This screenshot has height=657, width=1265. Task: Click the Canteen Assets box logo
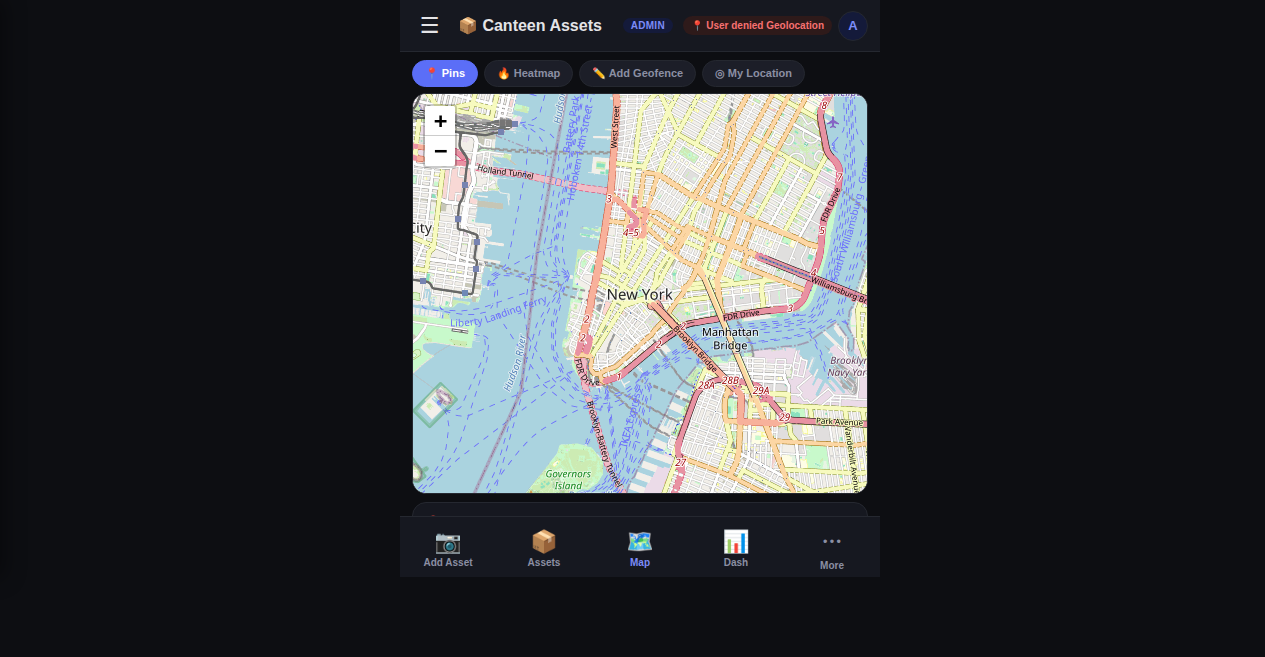pyautogui.click(x=467, y=25)
